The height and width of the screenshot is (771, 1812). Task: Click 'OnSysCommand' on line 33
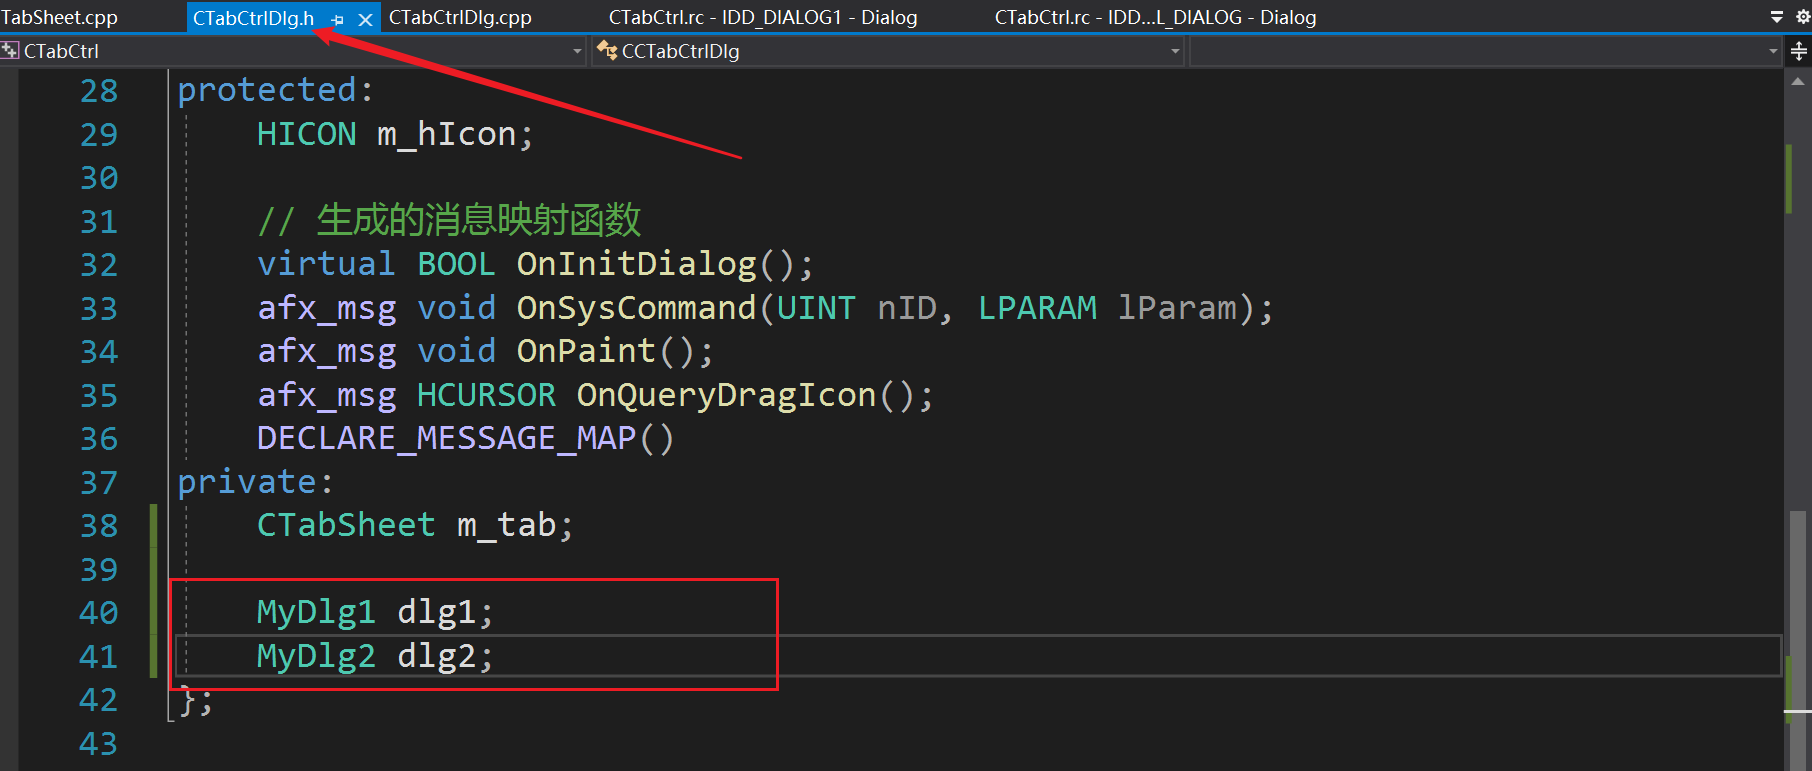pyautogui.click(x=636, y=308)
